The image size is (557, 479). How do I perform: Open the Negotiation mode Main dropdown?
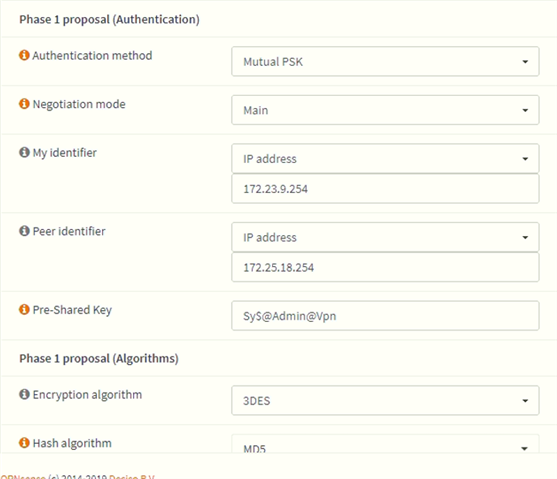tap(385, 110)
